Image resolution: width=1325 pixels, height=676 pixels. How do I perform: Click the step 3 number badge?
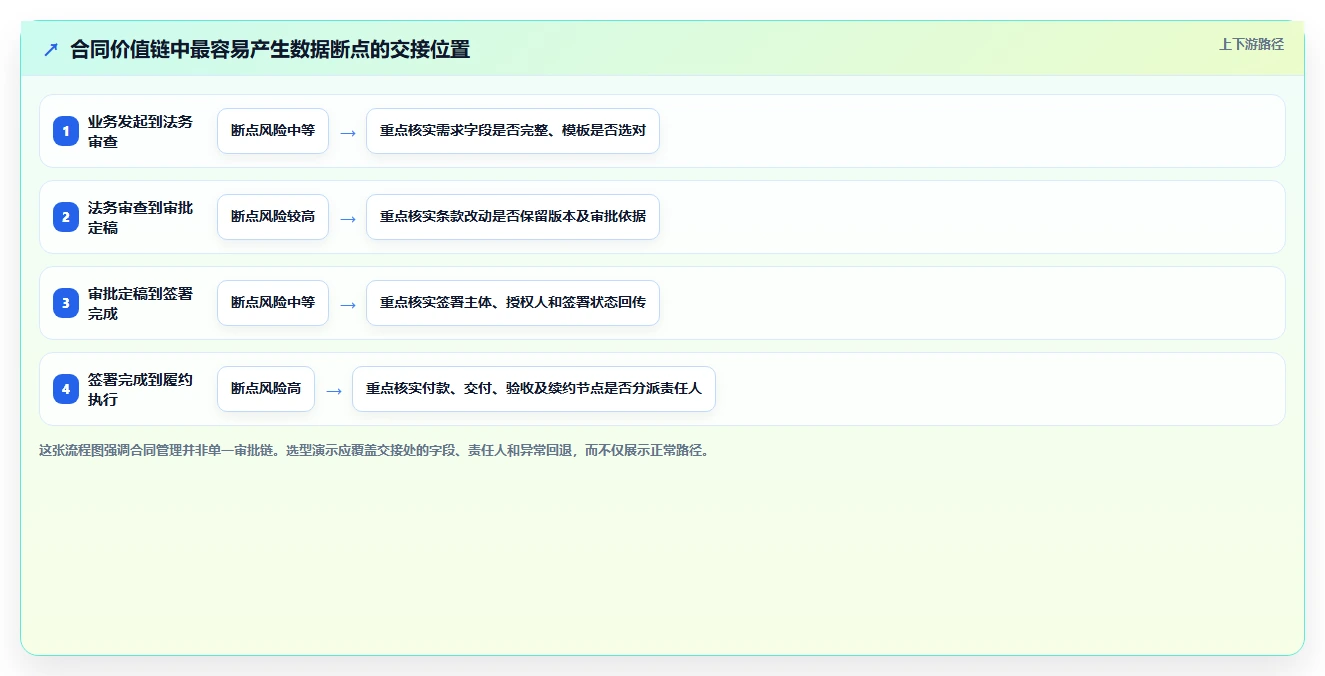[x=66, y=303]
